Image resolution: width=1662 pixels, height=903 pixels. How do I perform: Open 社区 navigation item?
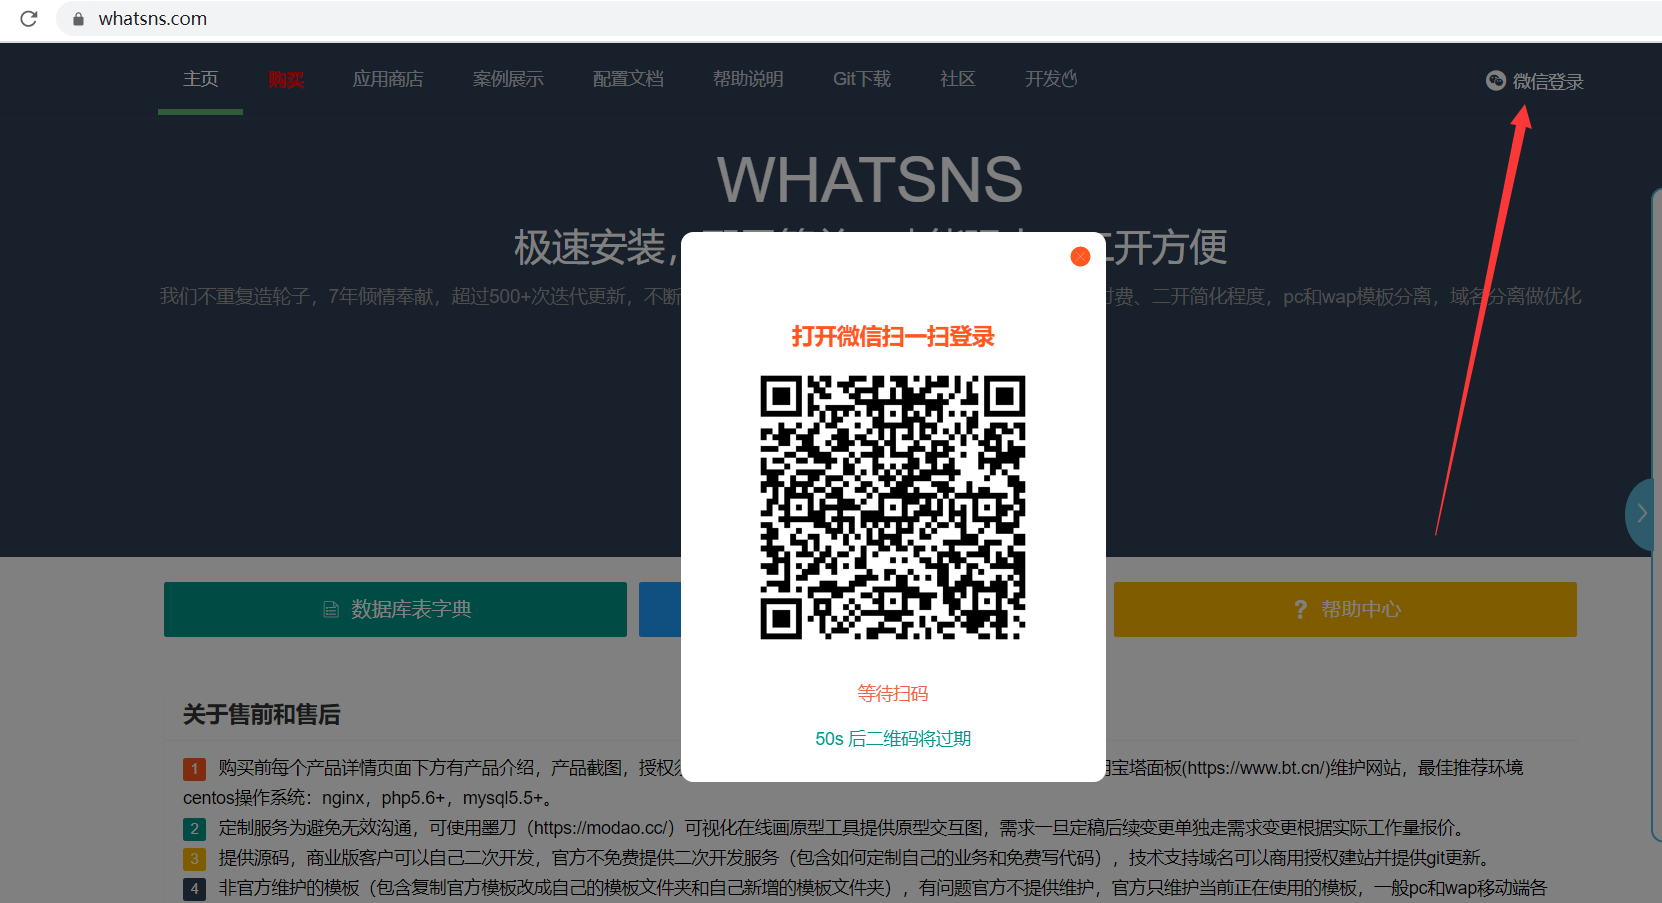[x=958, y=79]
